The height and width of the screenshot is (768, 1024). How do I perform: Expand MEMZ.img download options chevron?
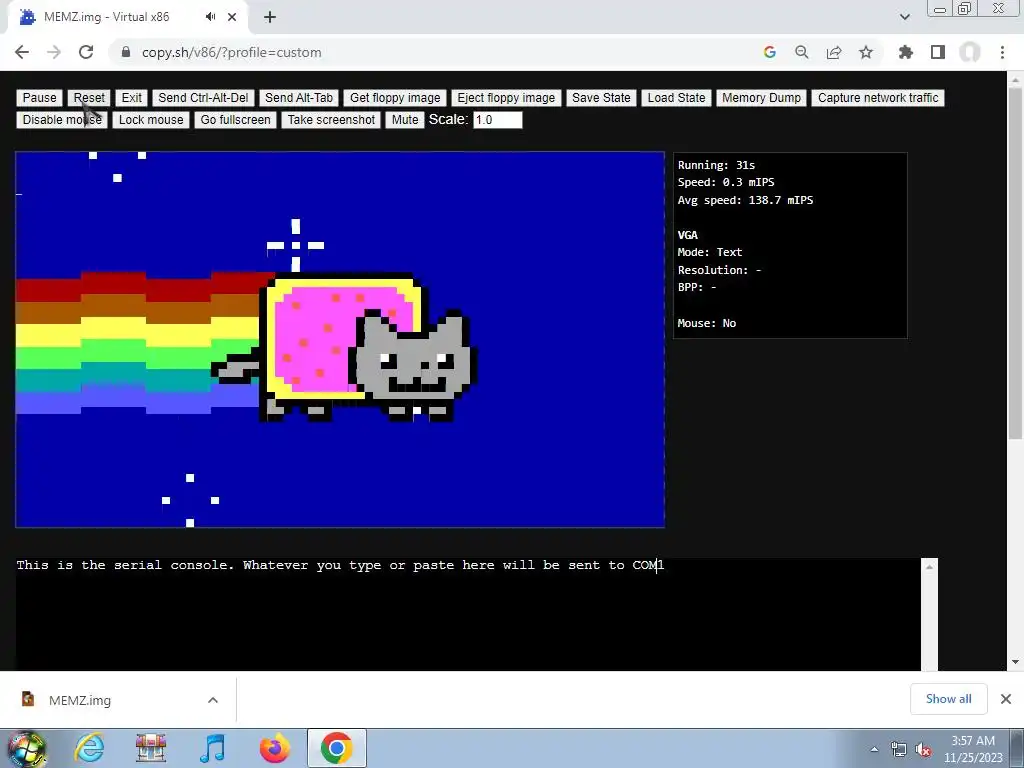213,700
